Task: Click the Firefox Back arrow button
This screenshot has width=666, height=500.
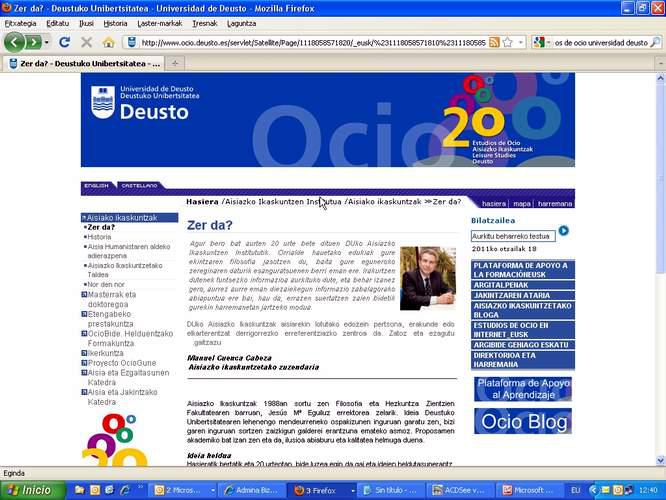Action: pyautogui.click(x=14, y=42)
